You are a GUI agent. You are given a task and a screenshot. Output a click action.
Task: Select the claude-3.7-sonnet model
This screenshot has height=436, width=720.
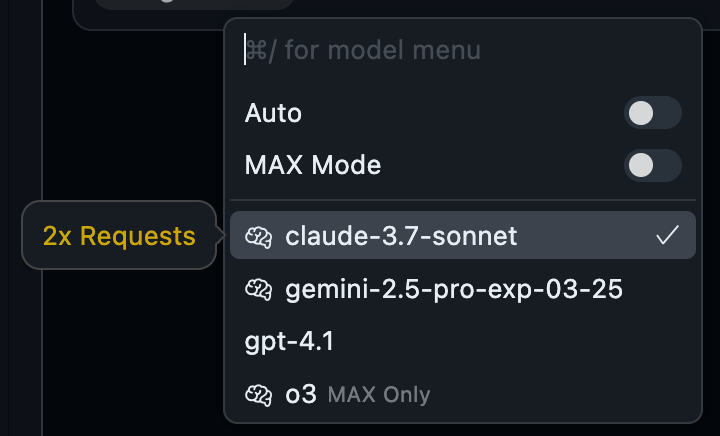click(x=463, y=235)
